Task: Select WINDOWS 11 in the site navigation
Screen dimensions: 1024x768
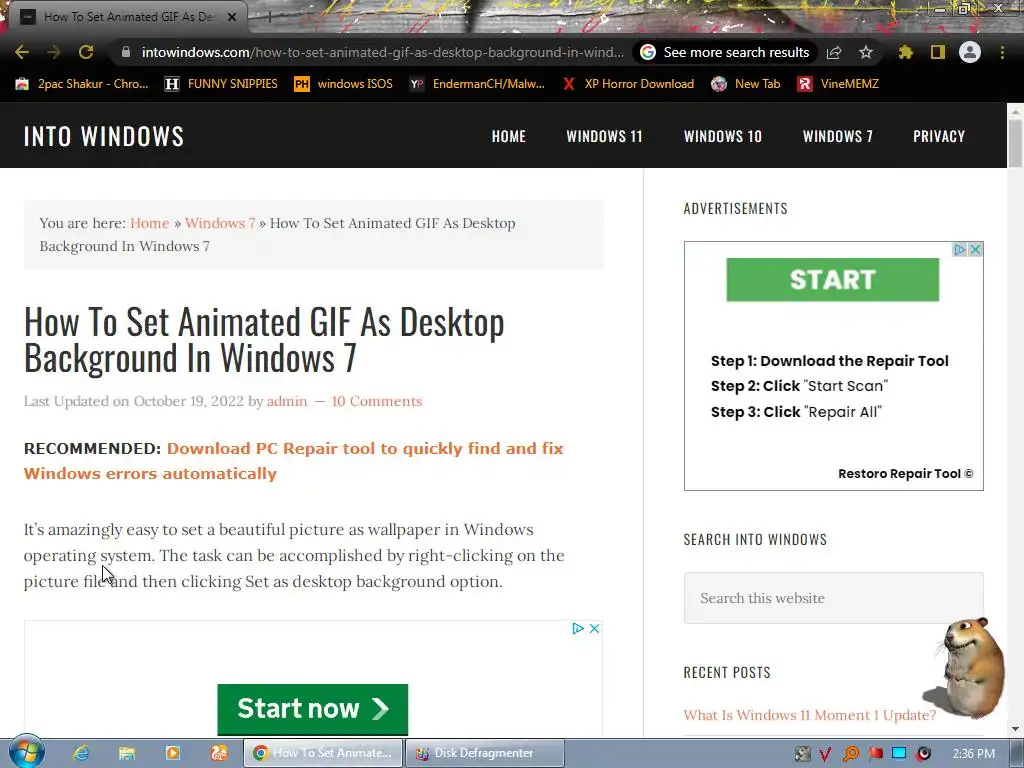Action: pos(604,136)
